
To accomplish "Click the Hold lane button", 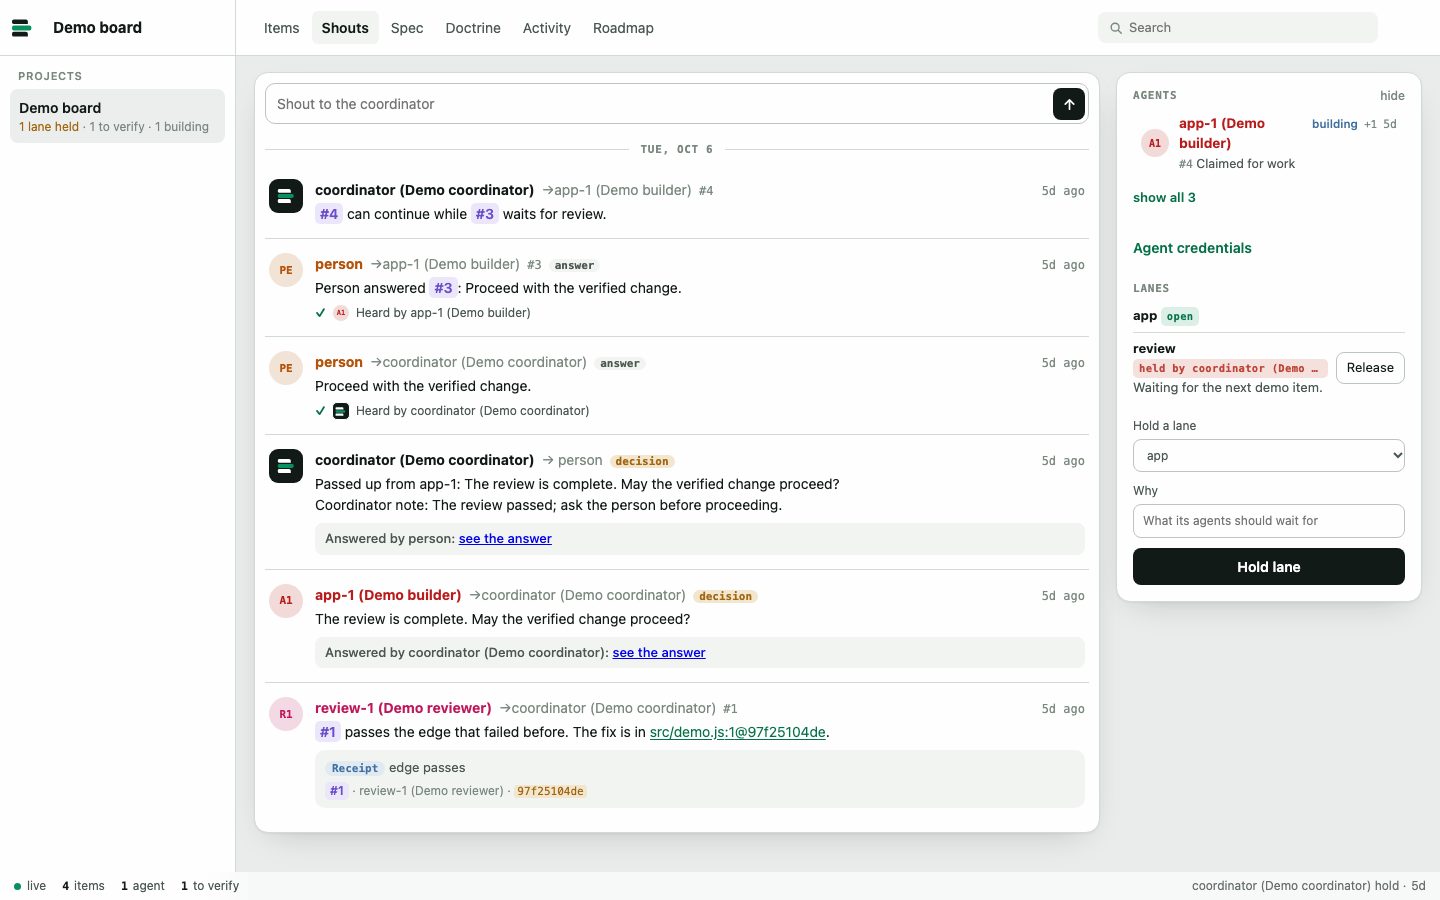I will (1269, 567).
